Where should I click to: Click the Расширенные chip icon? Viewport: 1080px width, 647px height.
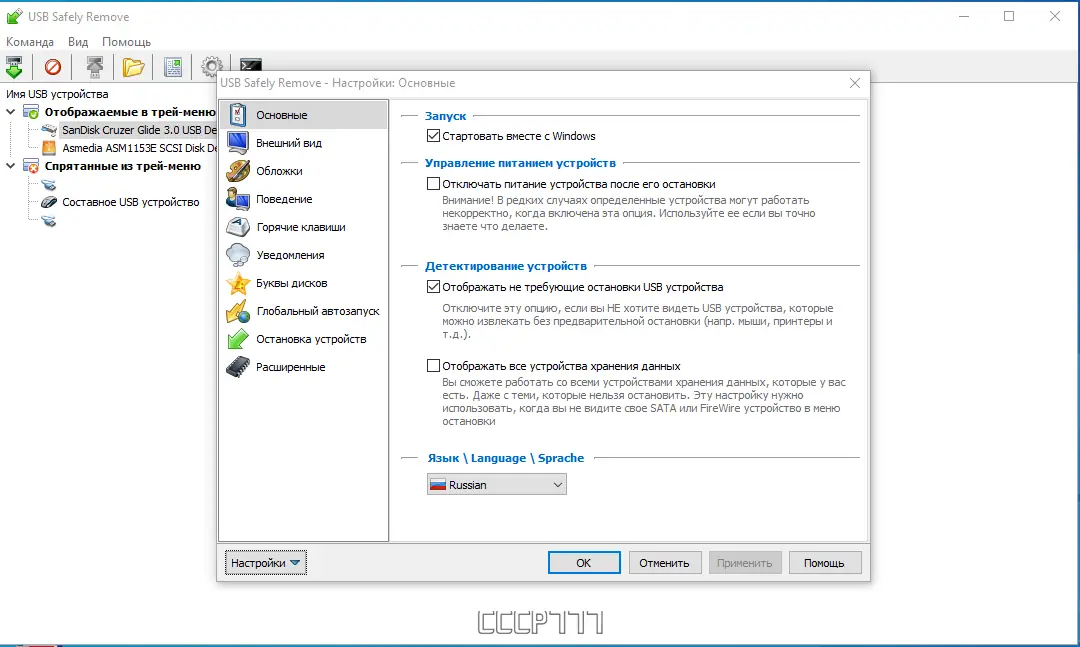click(x=238, y=367)
